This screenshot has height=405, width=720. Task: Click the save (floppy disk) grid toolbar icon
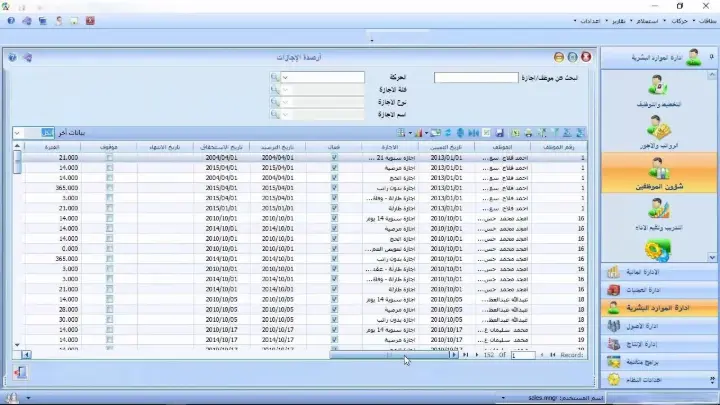point(500,133)
